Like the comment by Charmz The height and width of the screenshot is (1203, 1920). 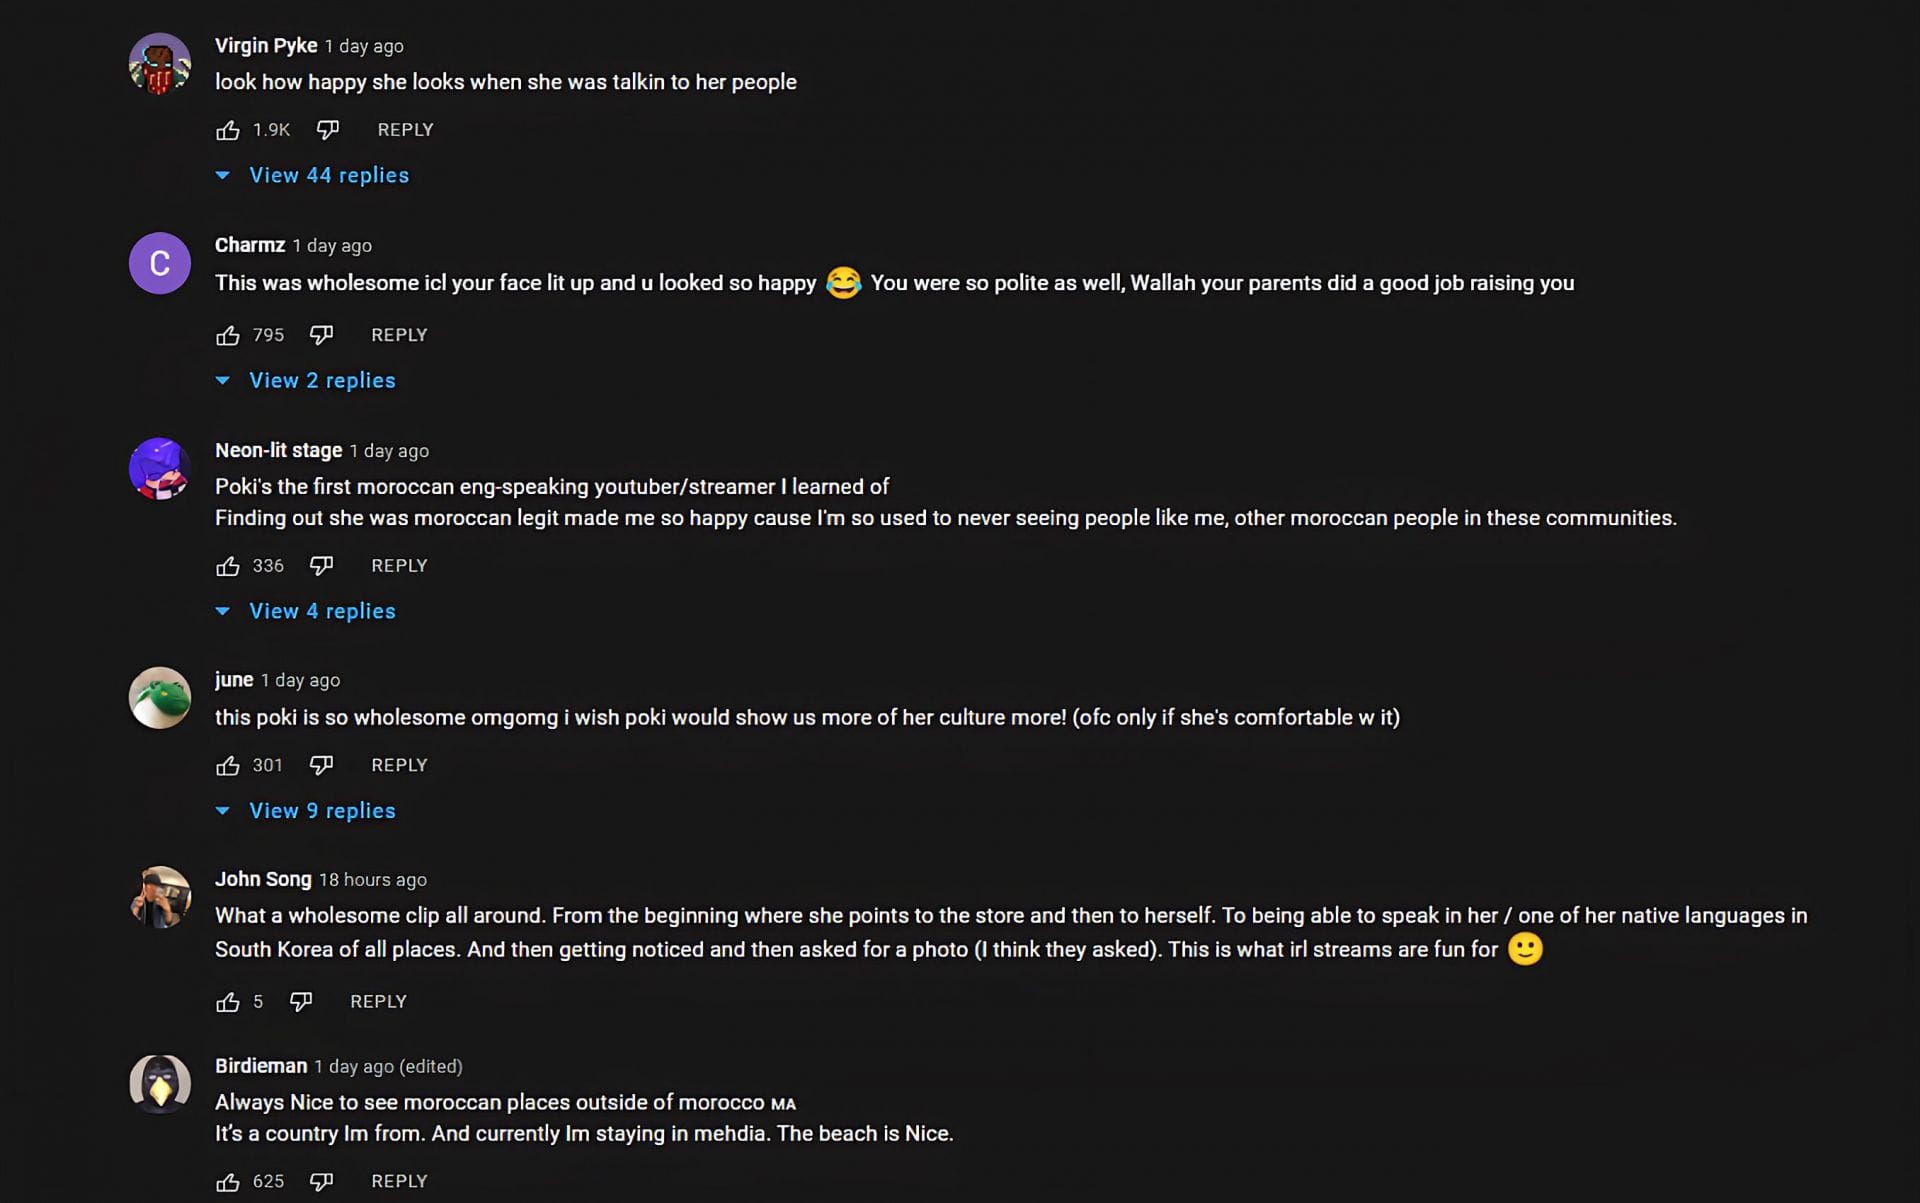pyautogui.click(x=228, y=335)
